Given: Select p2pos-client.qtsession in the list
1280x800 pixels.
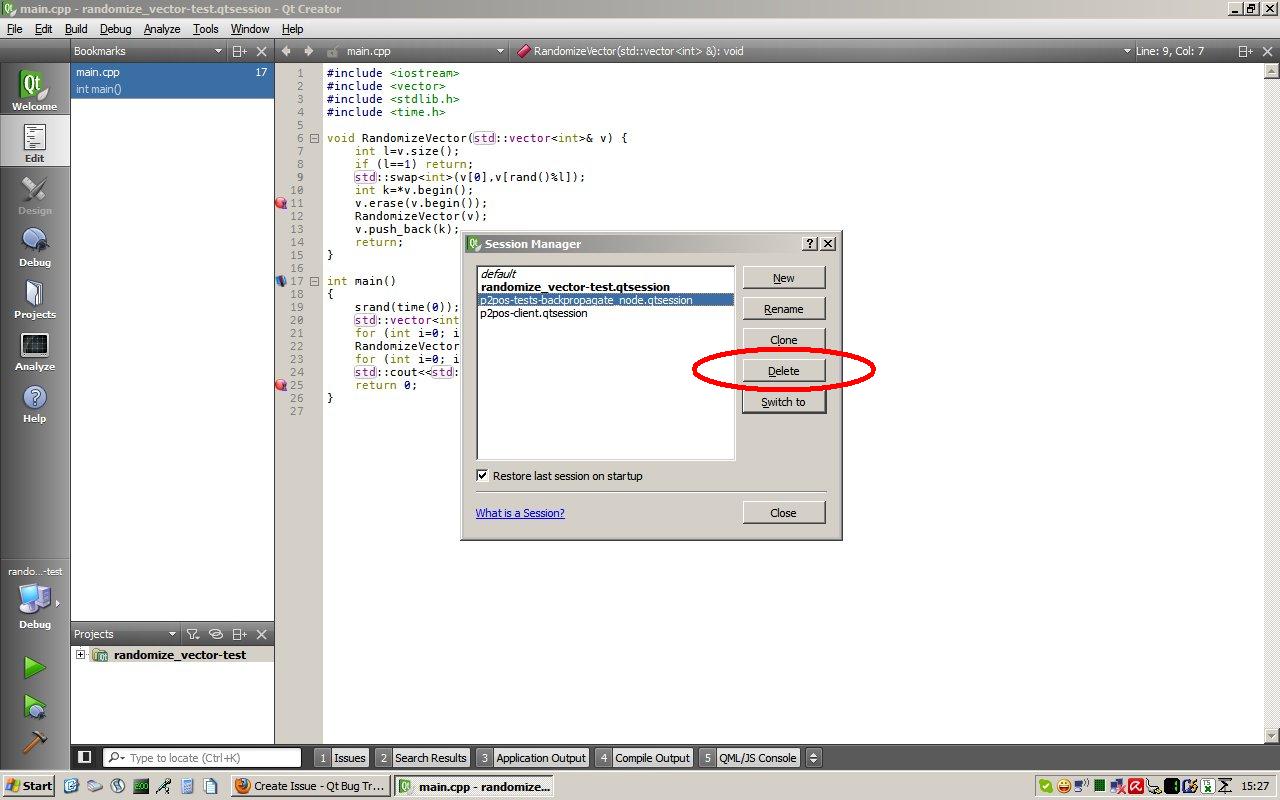Looking at the screenshot, I should coord(534,313).
